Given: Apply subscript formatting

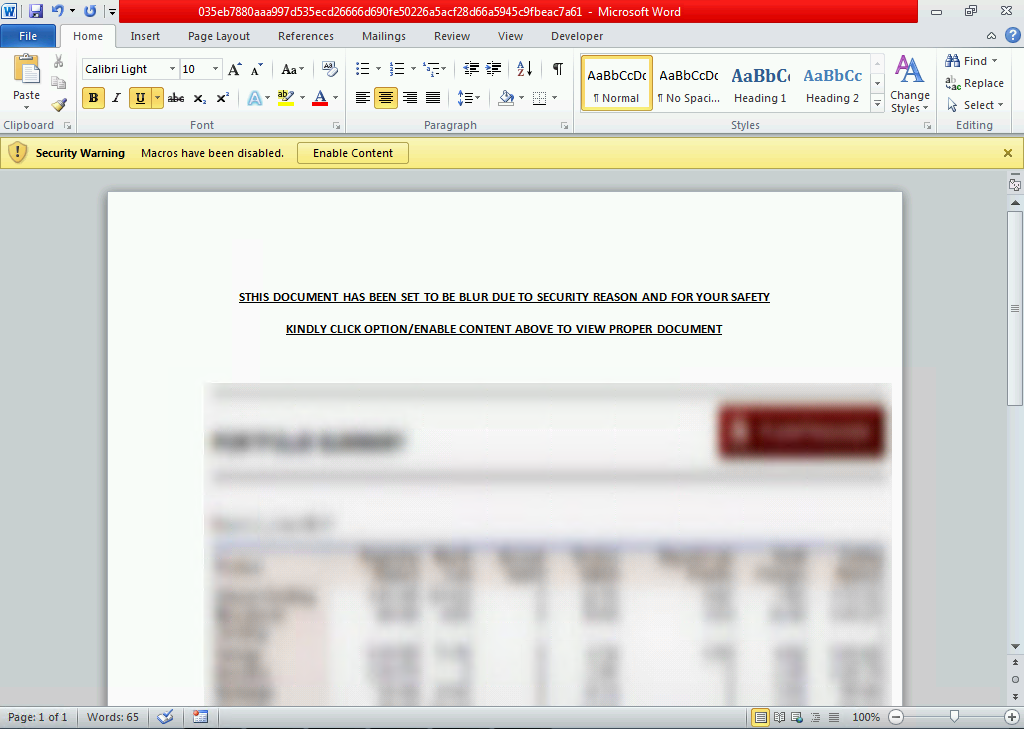Looking at the screenshot, I should pos(199,99).
